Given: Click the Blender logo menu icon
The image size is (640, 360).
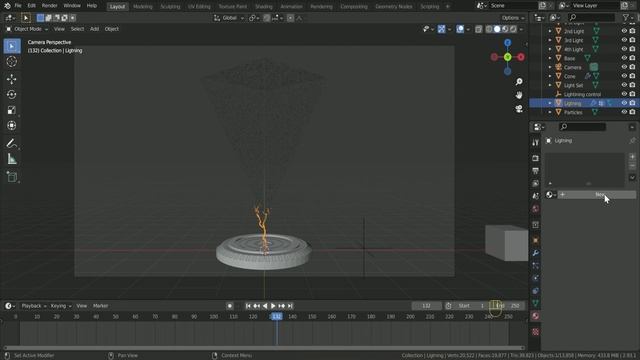Looking at the screenshot, I should click(7, 6).
